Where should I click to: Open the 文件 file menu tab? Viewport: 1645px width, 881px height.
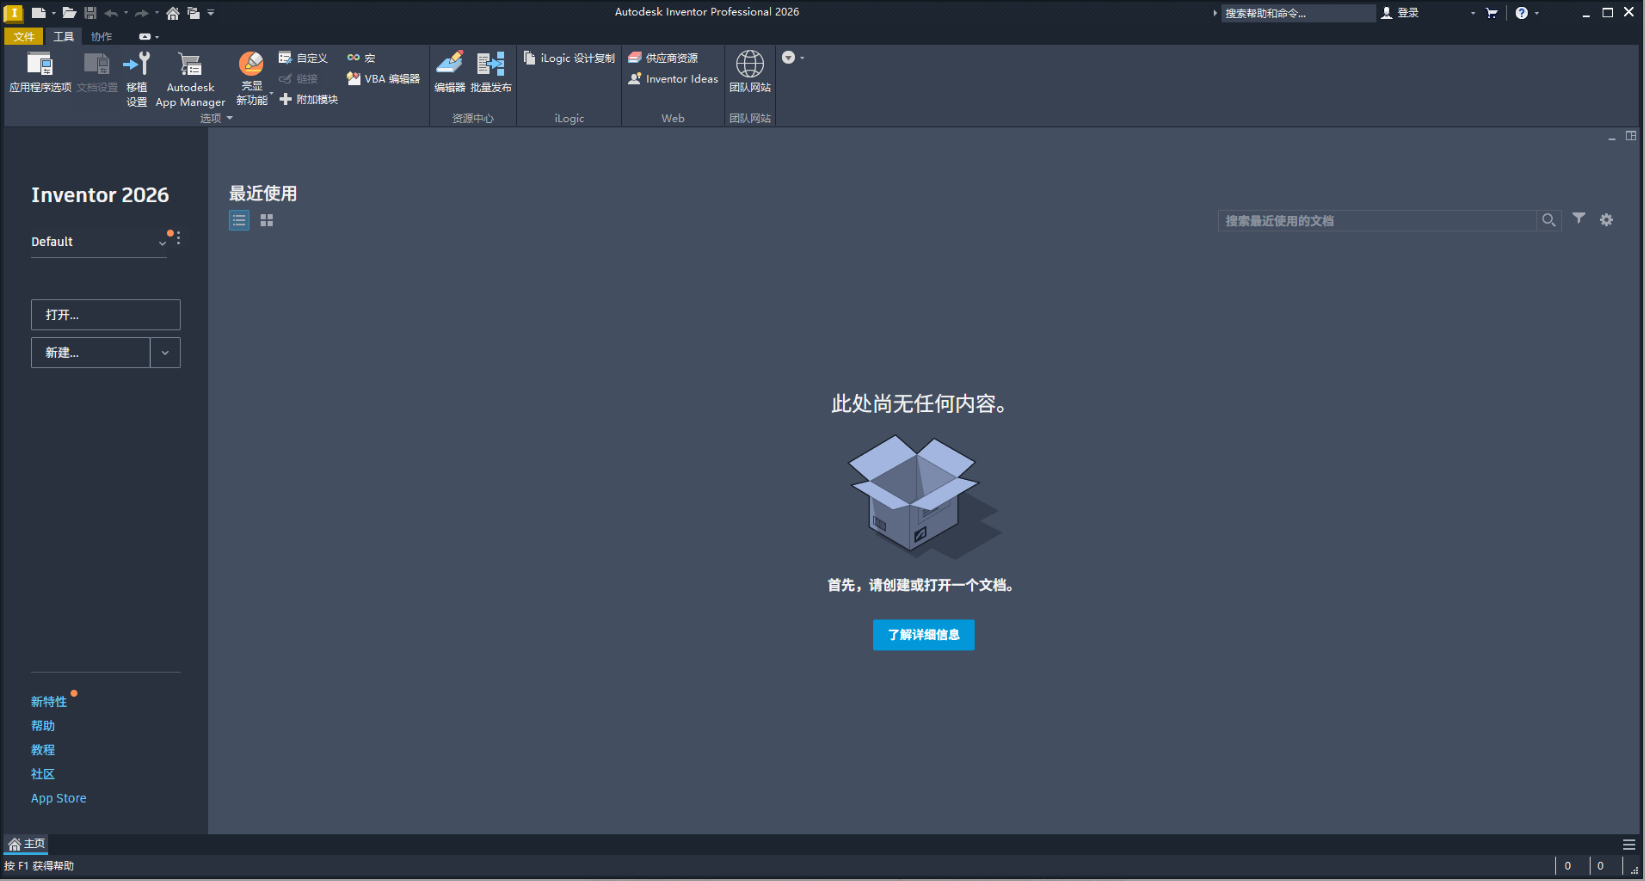tap(23, 36)
